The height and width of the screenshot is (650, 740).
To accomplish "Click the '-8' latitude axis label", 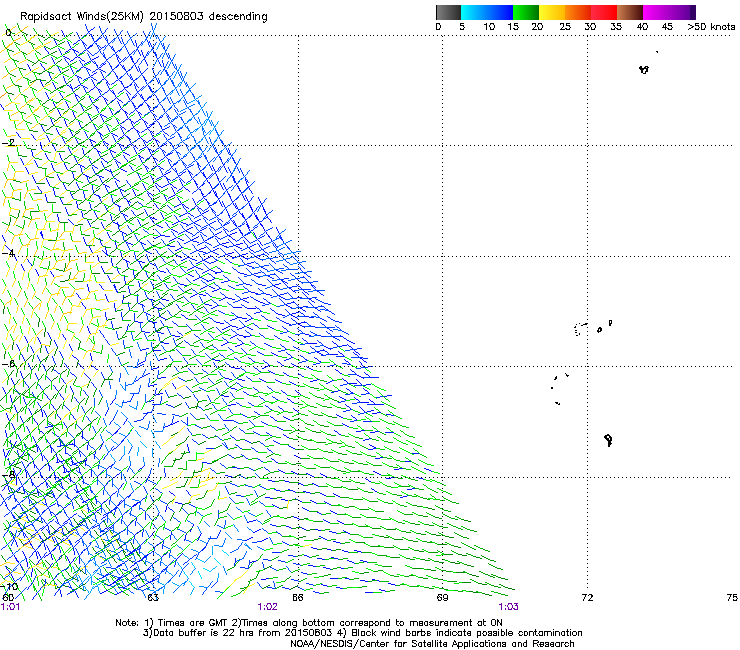I will [8, 475].
